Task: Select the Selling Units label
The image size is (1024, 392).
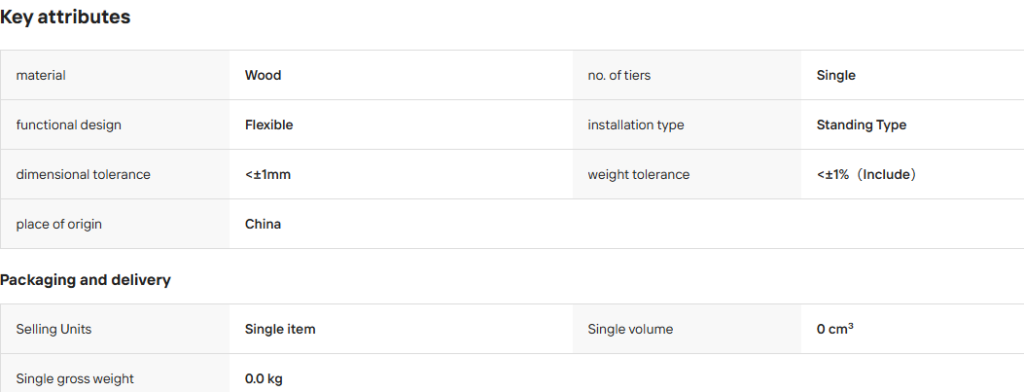Action: [54, 329]
